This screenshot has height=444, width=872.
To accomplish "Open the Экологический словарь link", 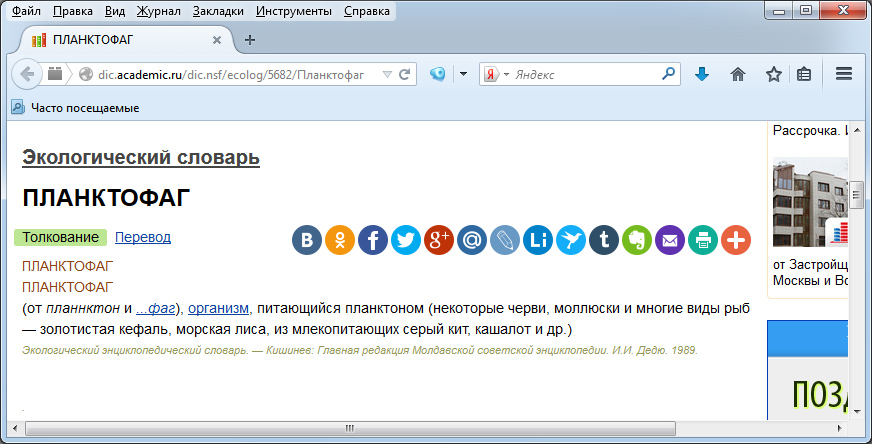I will [141, 157].
